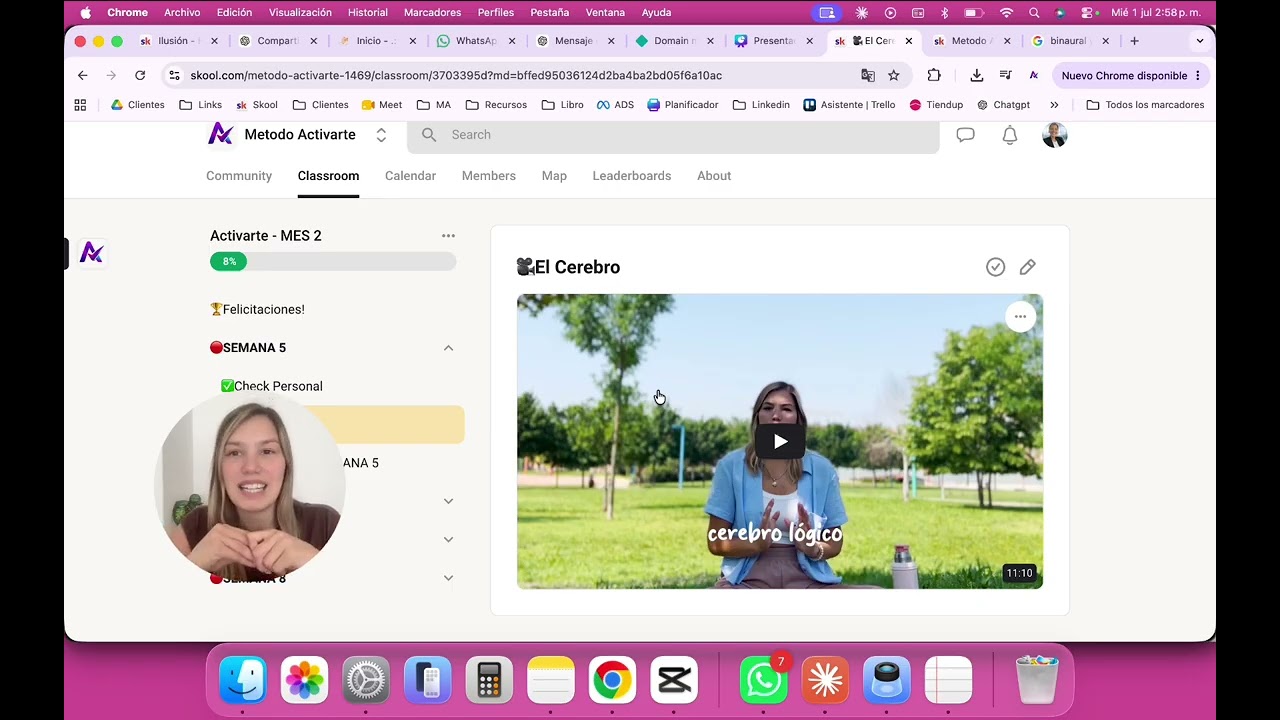
Task: Switch to the WhatsApp browser tab
Action: (x=476, y=41)
